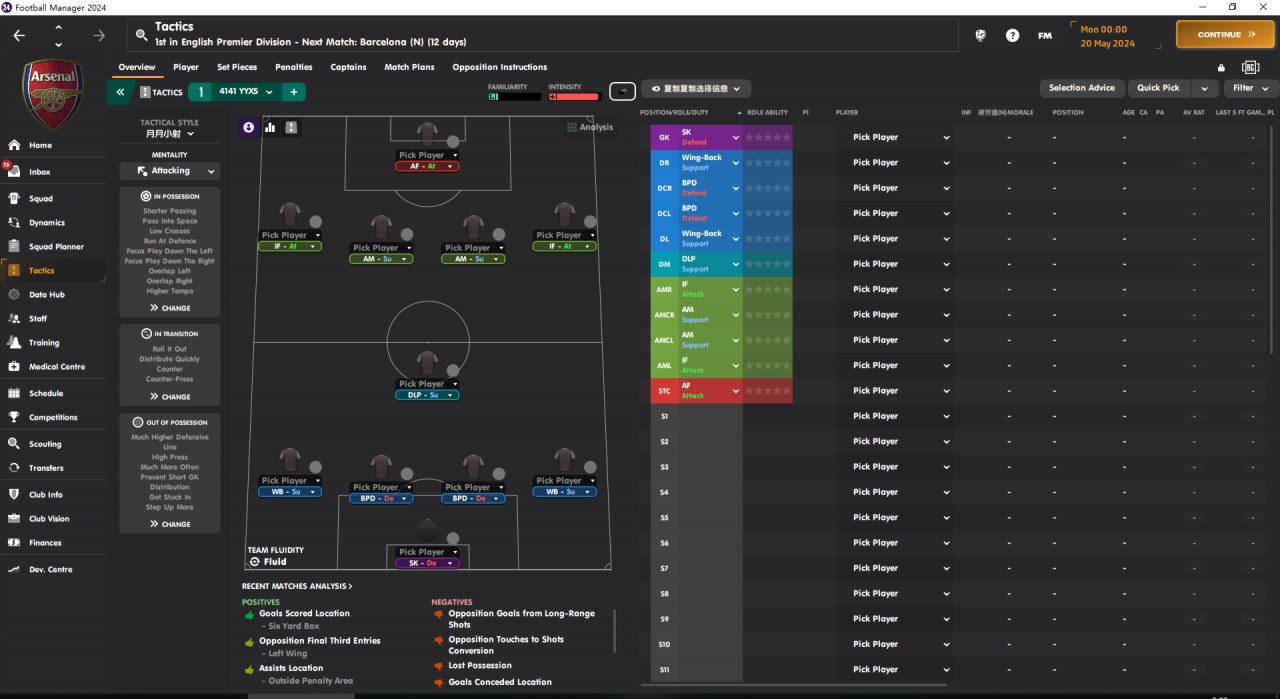The height and width of the screenshot is (699, 1280).
Task: Click the Quick Pick button
Action: click(1158, 88)
